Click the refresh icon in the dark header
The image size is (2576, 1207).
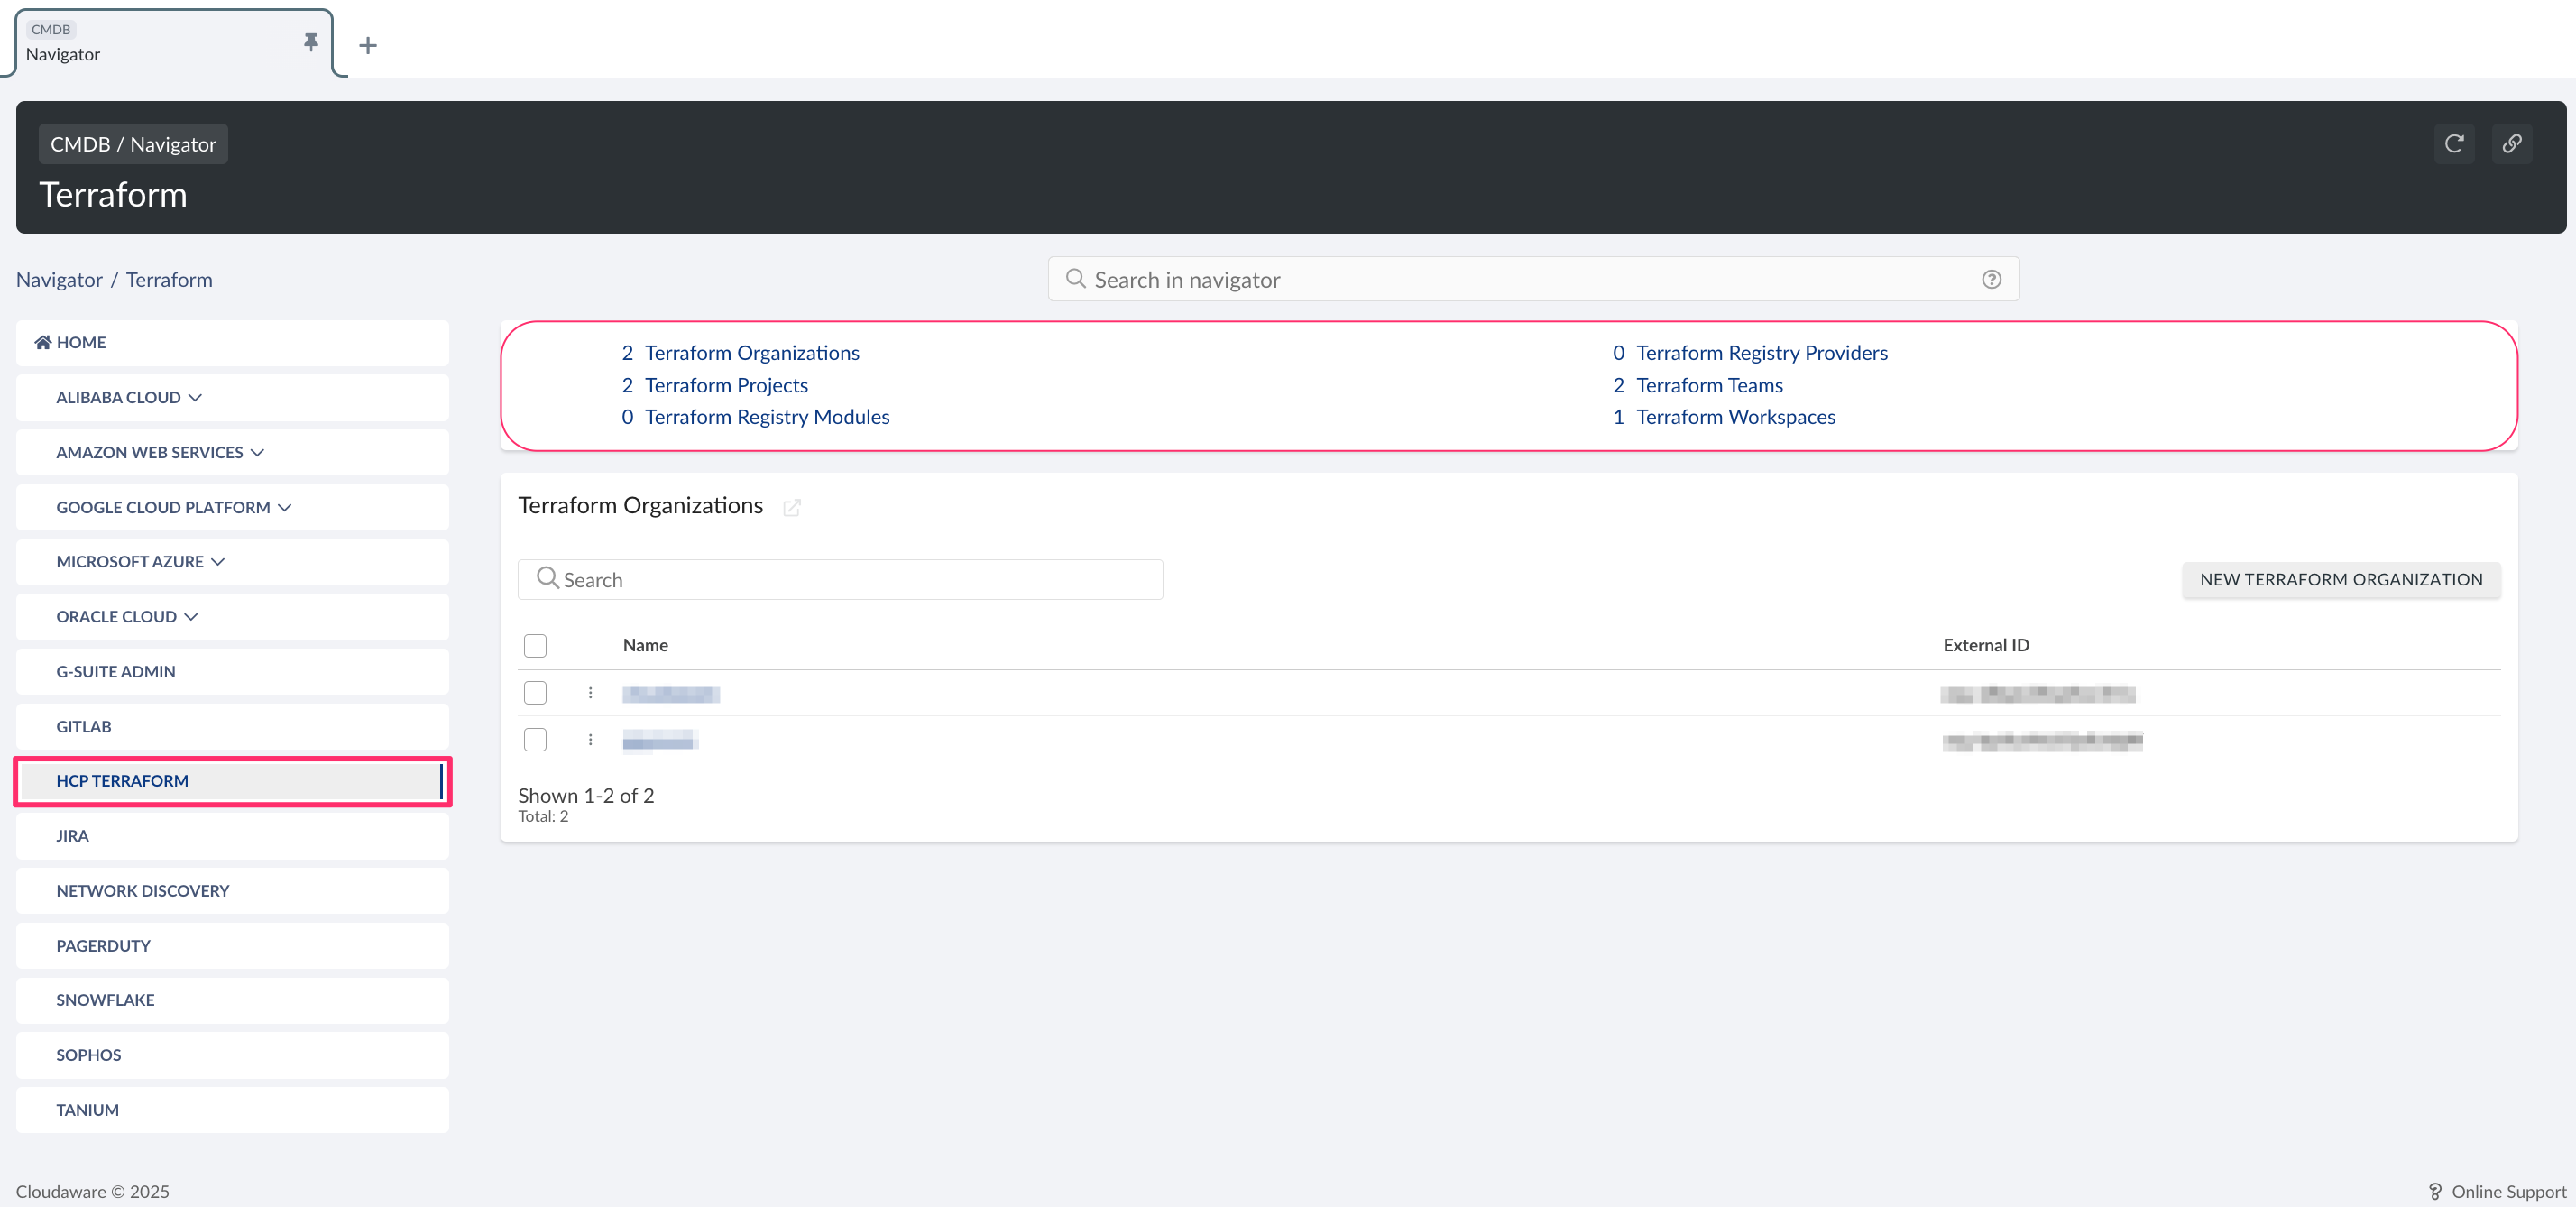pyautogui.click(x=2455, y=143)
